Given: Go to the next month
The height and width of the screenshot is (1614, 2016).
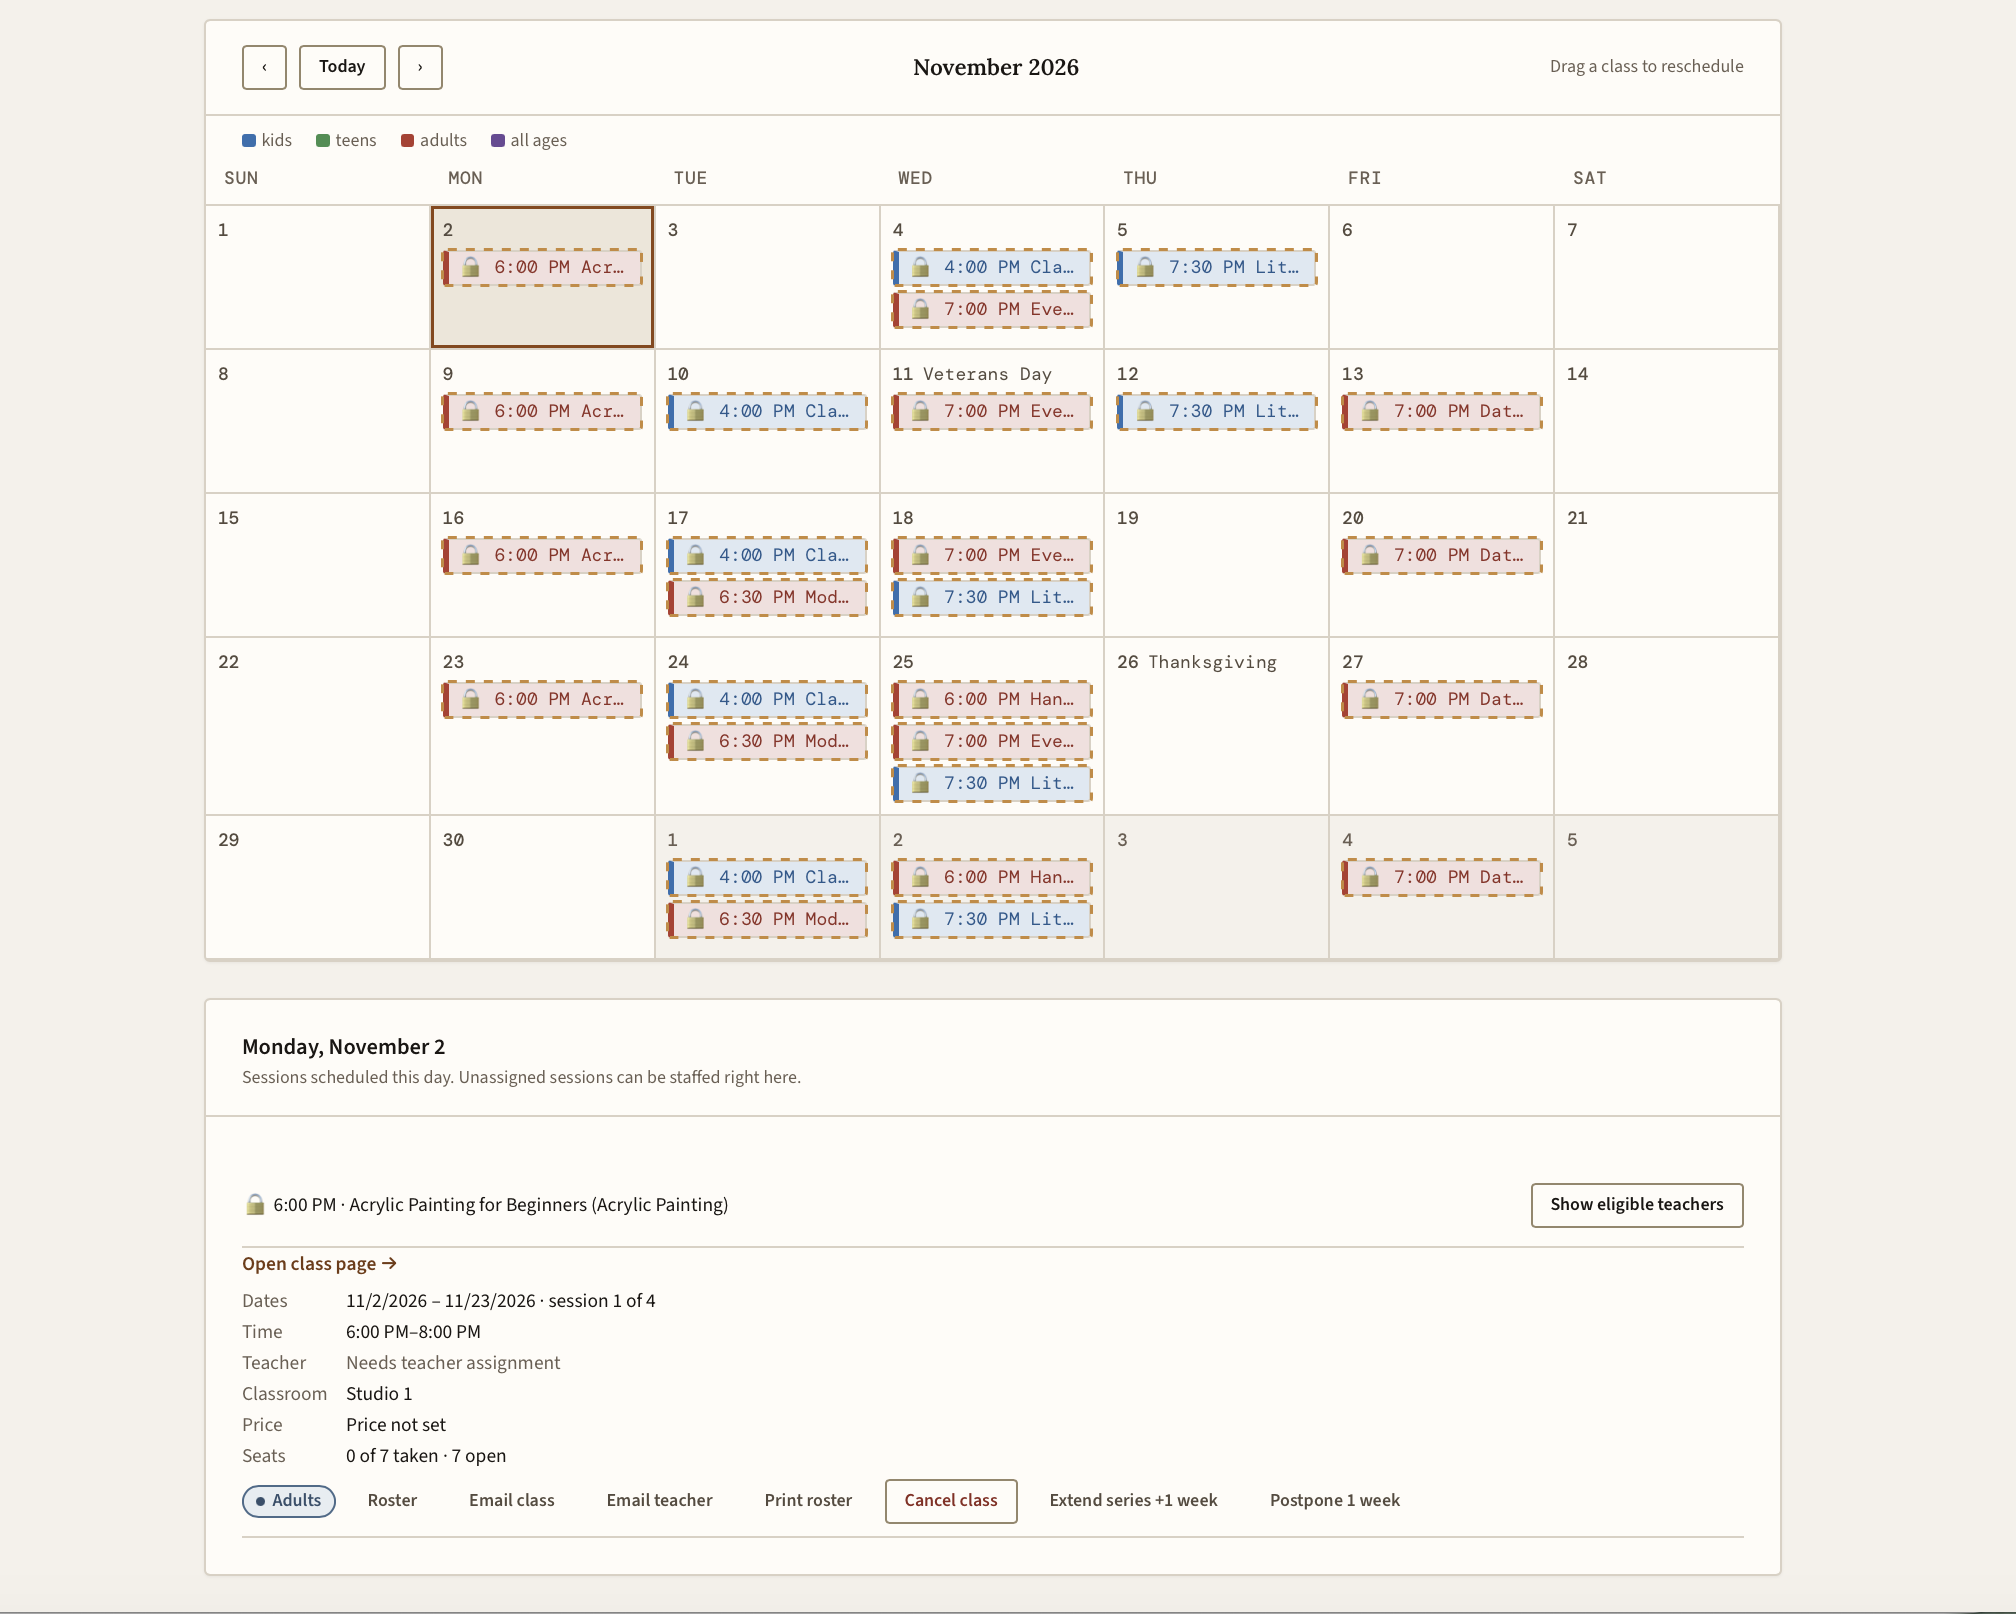Looking at the screenshot, I should (420, 67).
